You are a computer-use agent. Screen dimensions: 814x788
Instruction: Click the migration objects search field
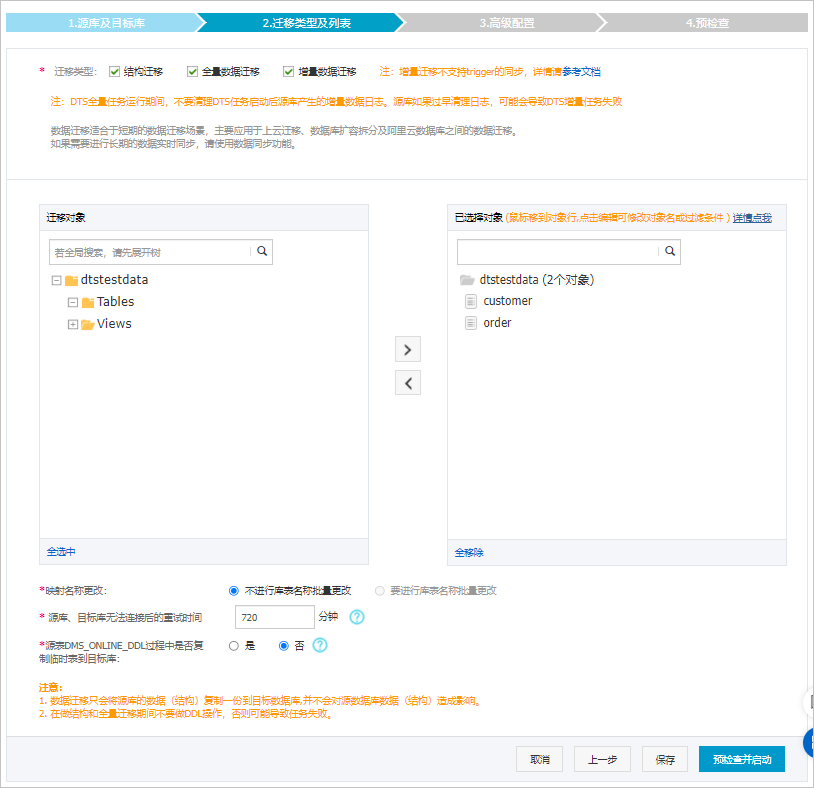(x=161, y=252)
